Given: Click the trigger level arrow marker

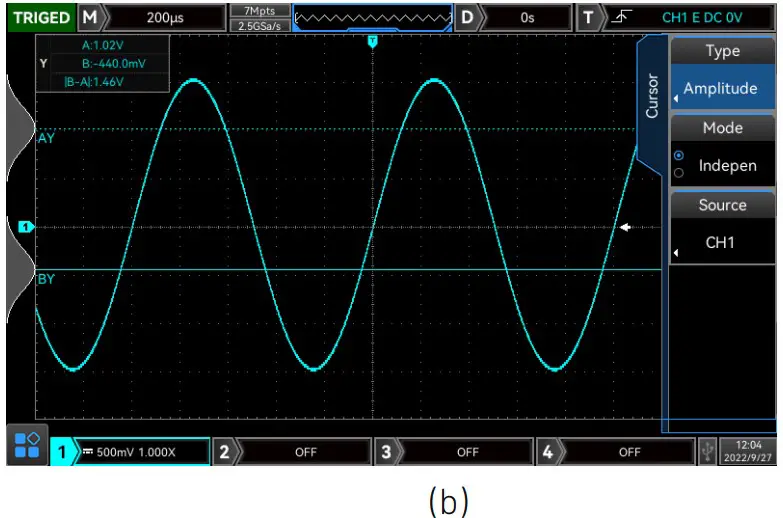Looking at the screenshot, I should click(625, 227).
